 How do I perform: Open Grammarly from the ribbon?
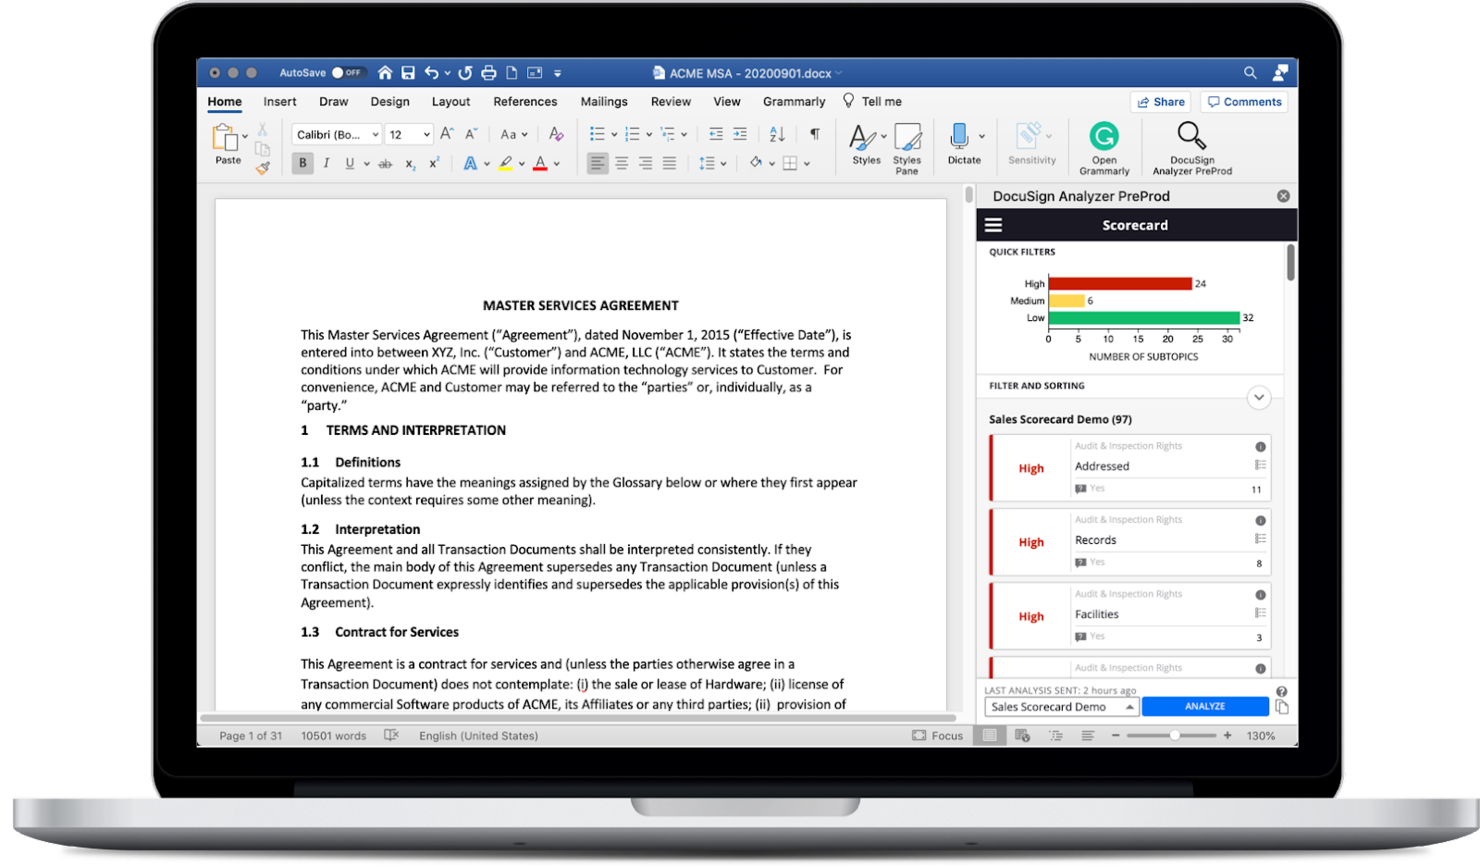click(x=1103, y=145)
